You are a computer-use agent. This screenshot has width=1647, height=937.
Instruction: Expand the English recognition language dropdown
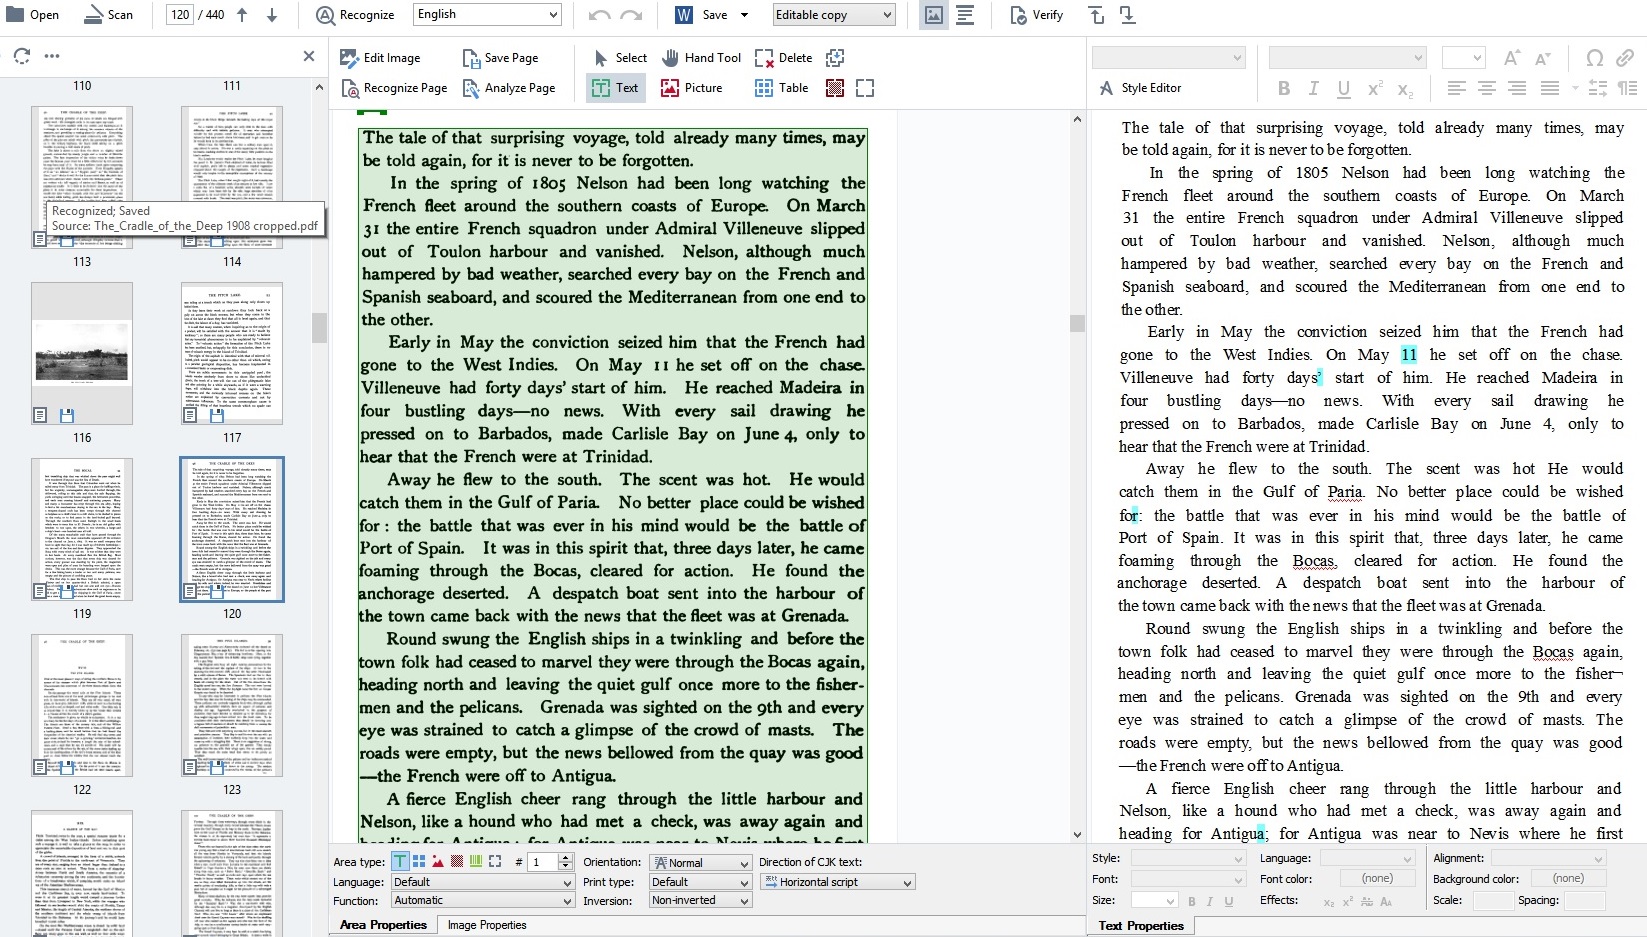pos(553,15)
